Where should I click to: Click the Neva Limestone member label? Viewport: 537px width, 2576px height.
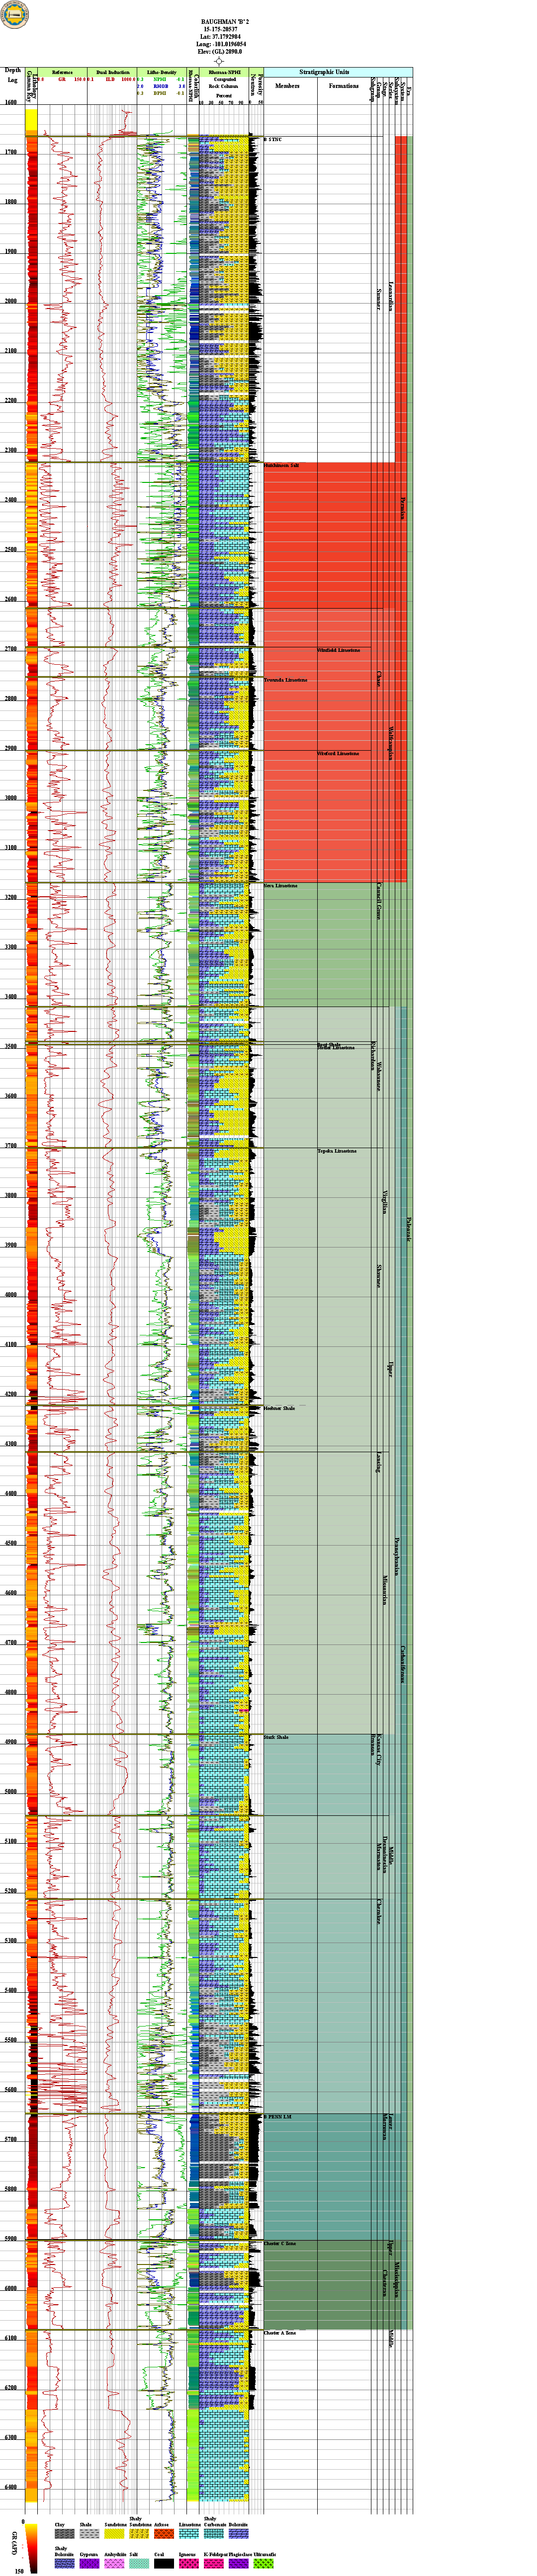coord(281,886)
